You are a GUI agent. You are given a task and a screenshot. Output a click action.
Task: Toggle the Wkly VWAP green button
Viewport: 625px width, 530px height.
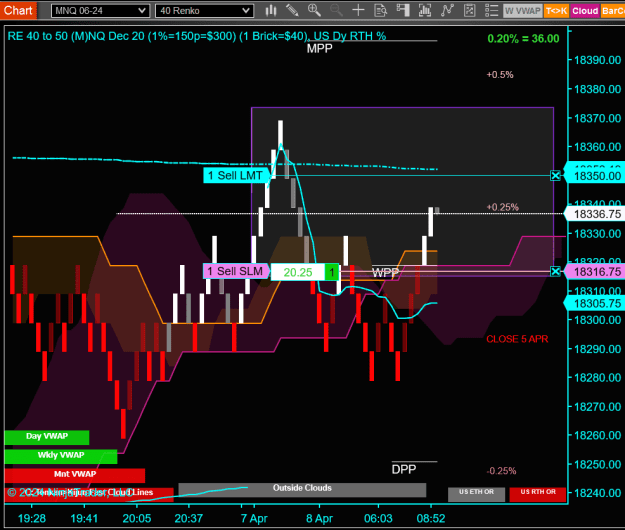coord(61,456)
